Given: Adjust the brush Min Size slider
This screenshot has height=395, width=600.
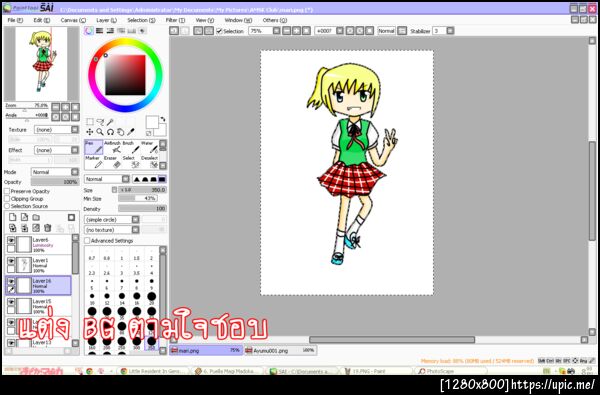Looking at the screenshot, I should point(138,198).
